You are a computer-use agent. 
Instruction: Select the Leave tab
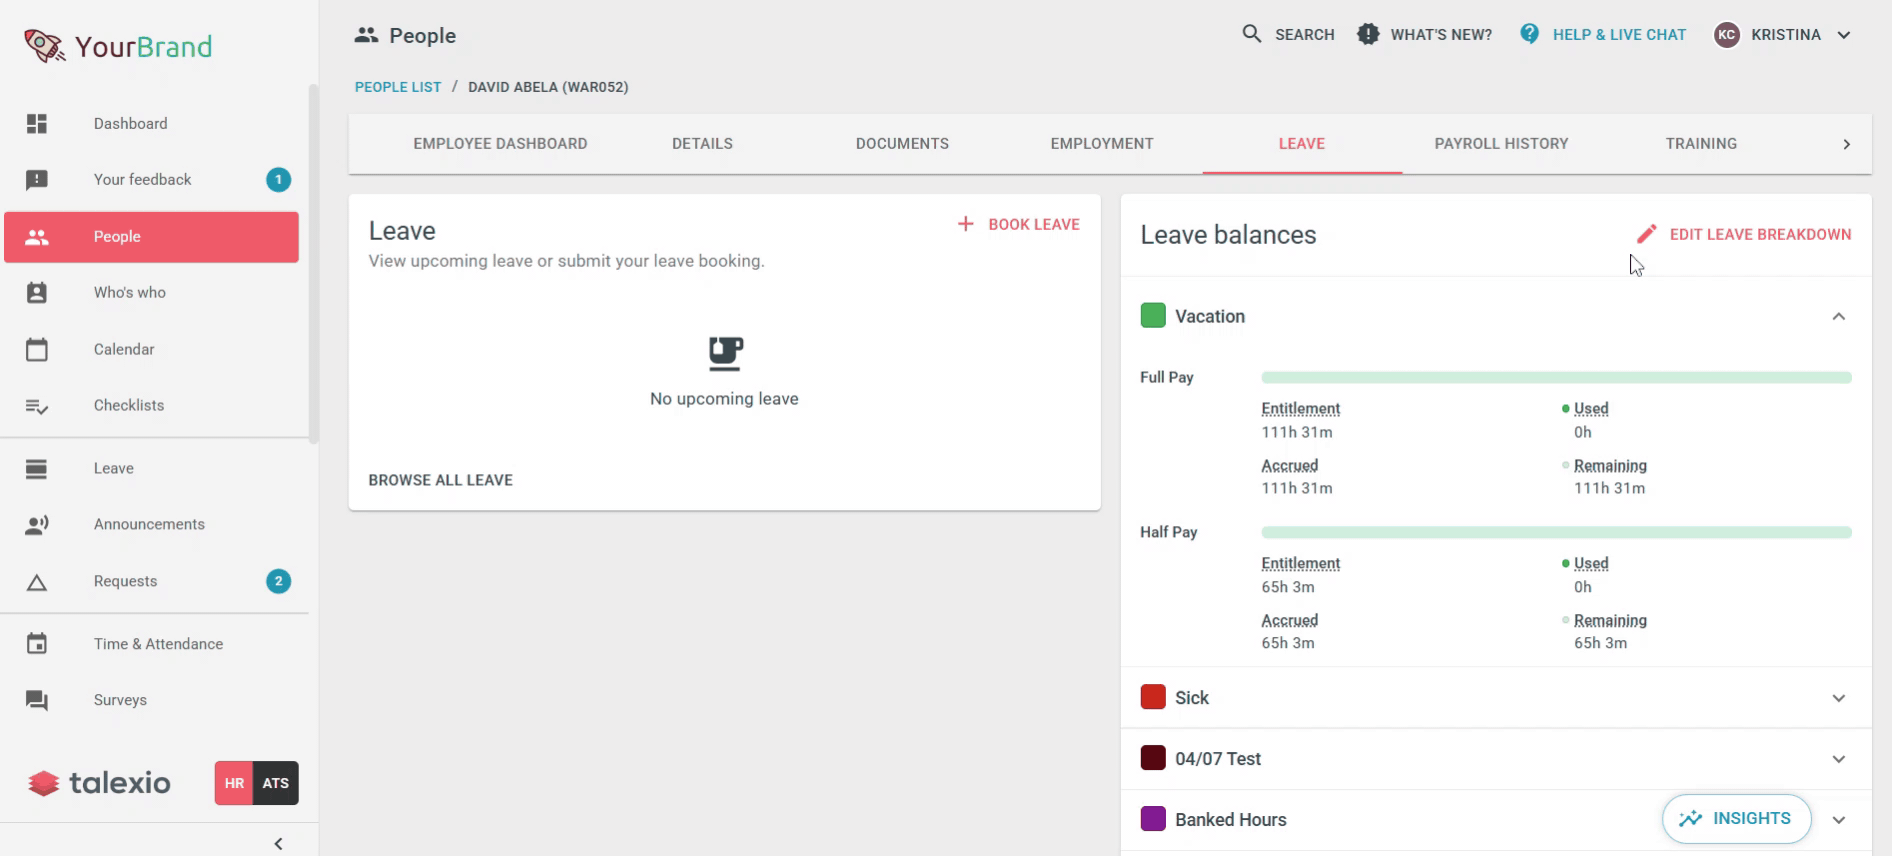tap(1302, 144)
